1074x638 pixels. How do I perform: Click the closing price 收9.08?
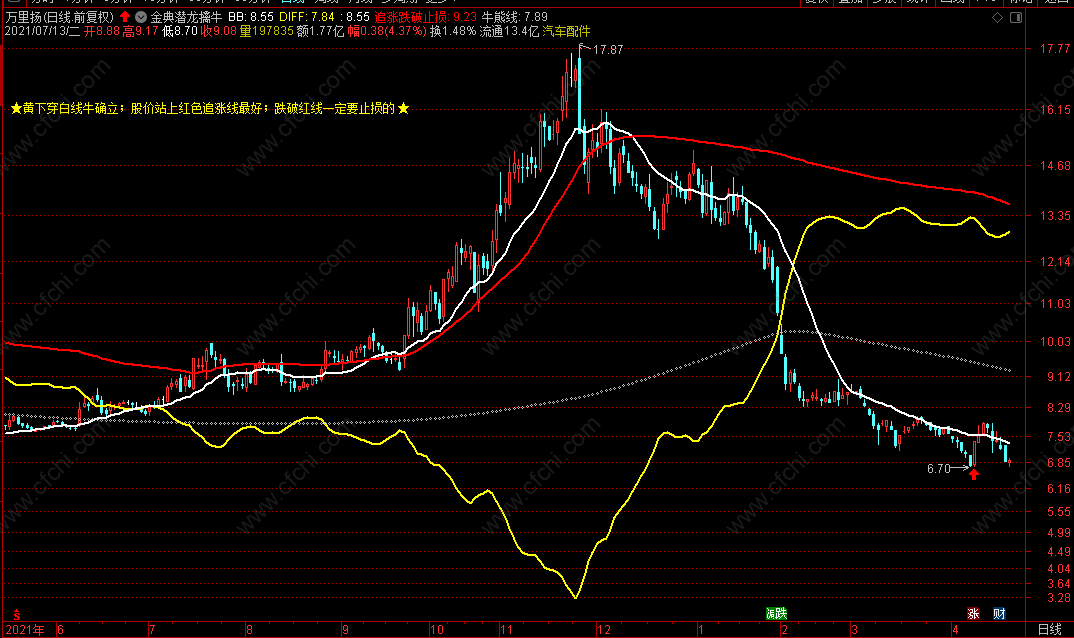[x=219, y=31]
